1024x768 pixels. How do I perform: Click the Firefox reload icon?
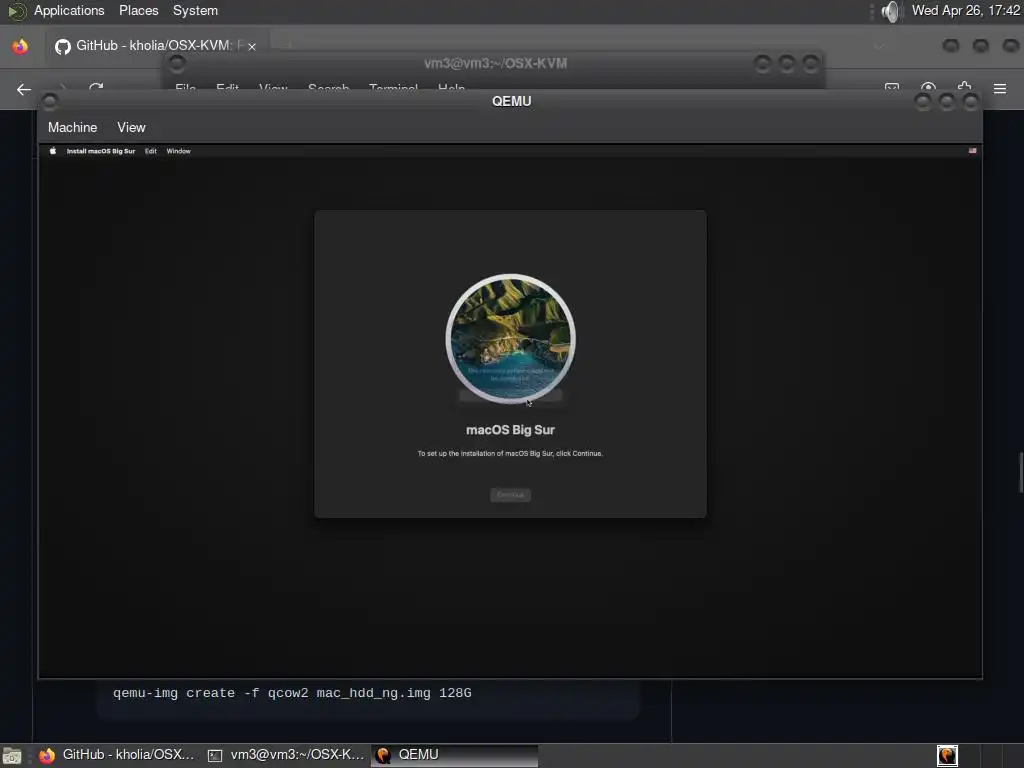click(x=96, y=87)
